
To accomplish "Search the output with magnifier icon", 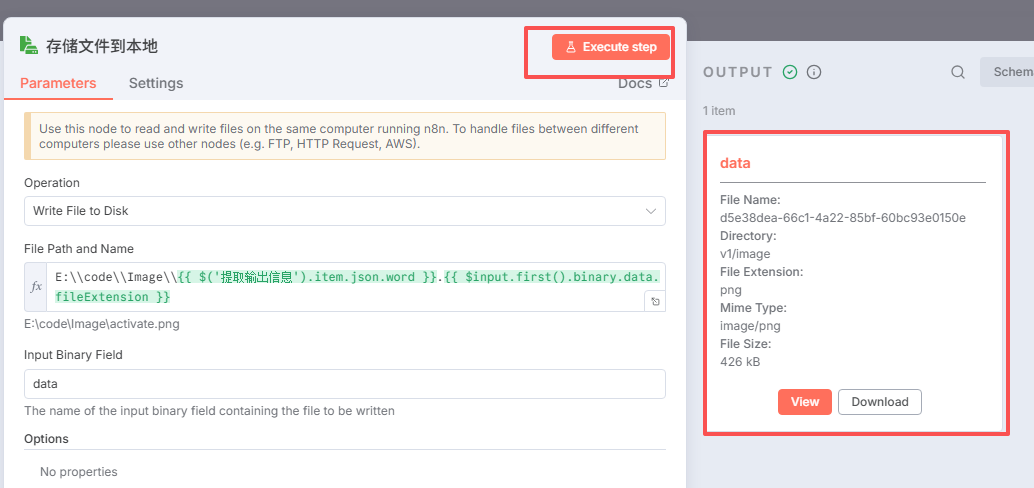I will pyautogui.click(x=958, y=72).
